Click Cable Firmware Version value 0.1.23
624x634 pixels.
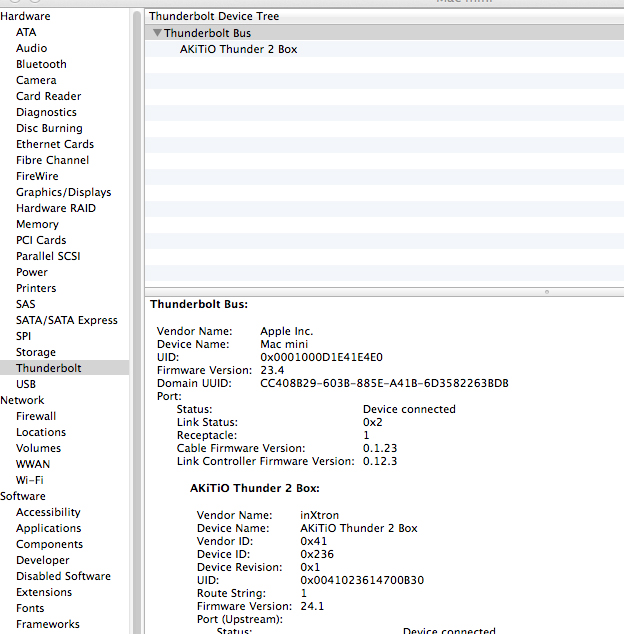380,448
